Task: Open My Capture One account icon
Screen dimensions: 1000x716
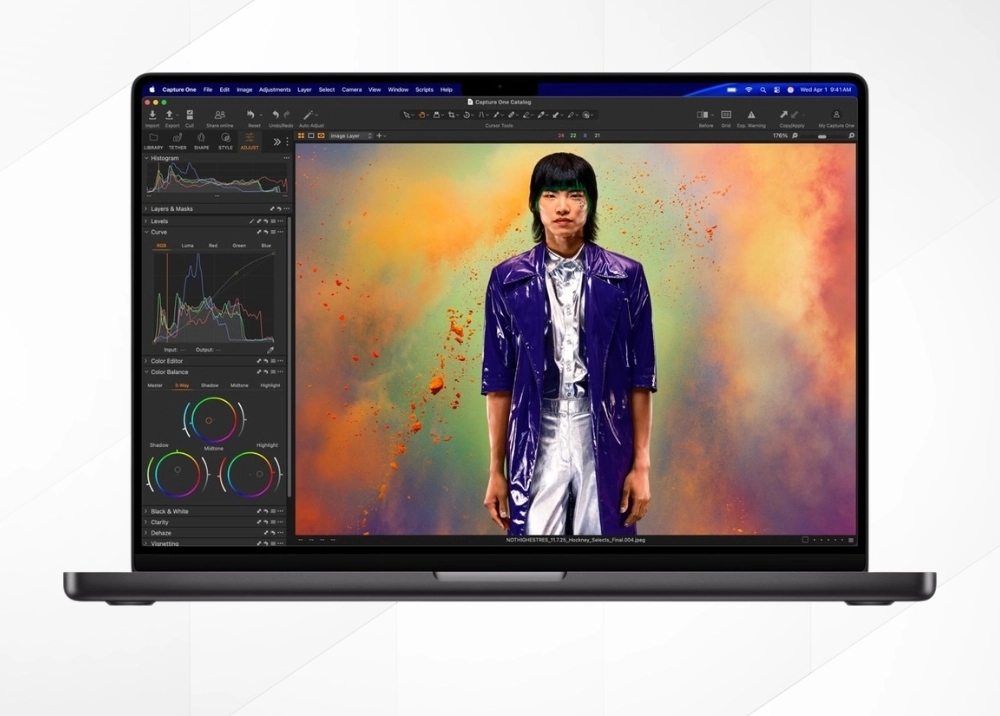Action: (836, 113)
